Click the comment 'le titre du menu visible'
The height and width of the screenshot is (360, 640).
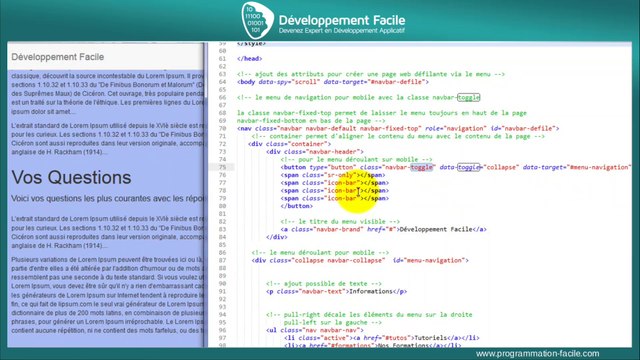340,221
